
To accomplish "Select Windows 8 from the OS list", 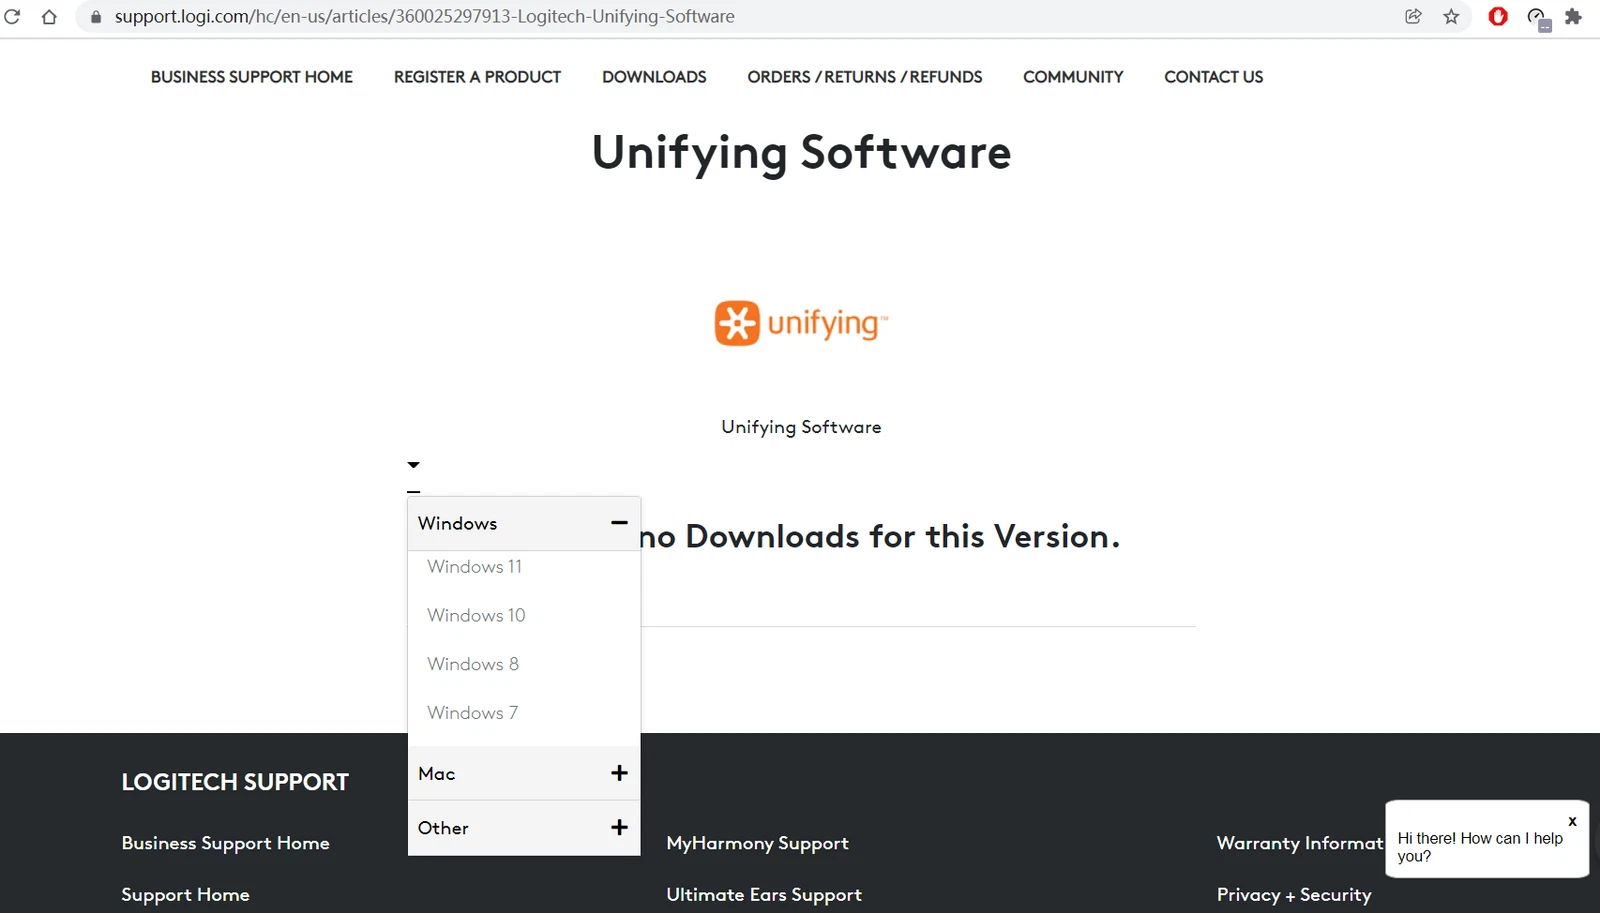I will [473, 665].
